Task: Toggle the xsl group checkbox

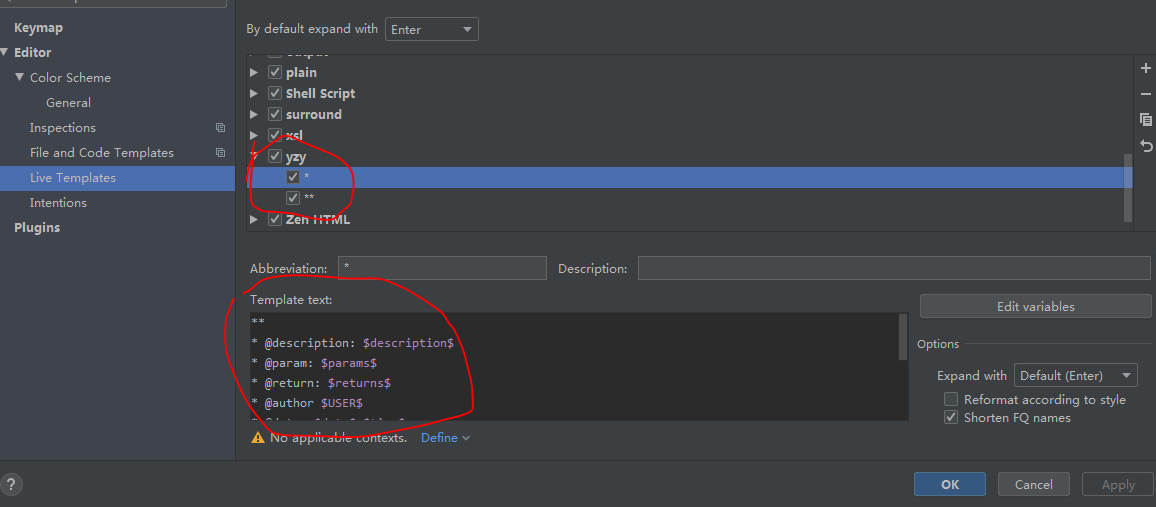Action: pos(275,135)
